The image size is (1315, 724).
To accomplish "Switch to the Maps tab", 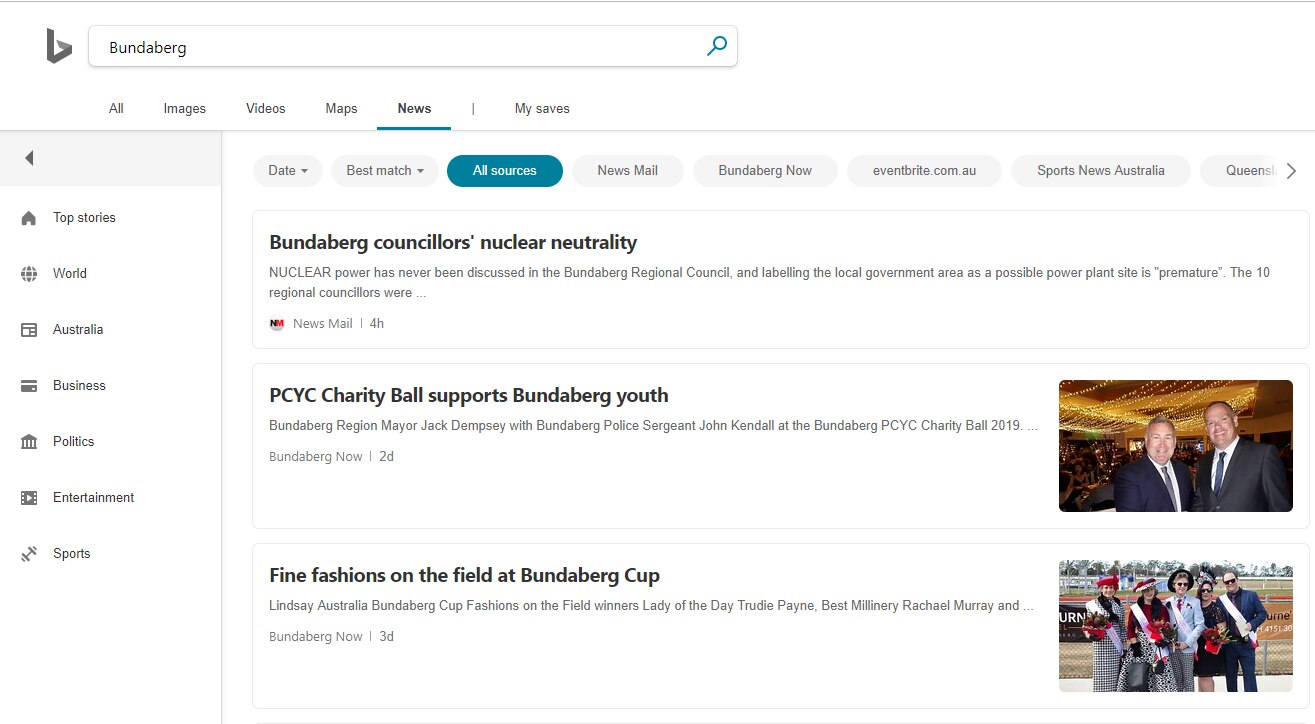I will point(340,108).
